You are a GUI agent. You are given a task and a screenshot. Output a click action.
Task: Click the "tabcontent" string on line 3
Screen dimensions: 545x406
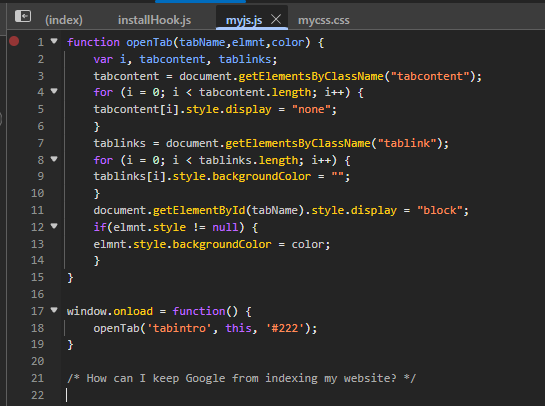[430, 76]
